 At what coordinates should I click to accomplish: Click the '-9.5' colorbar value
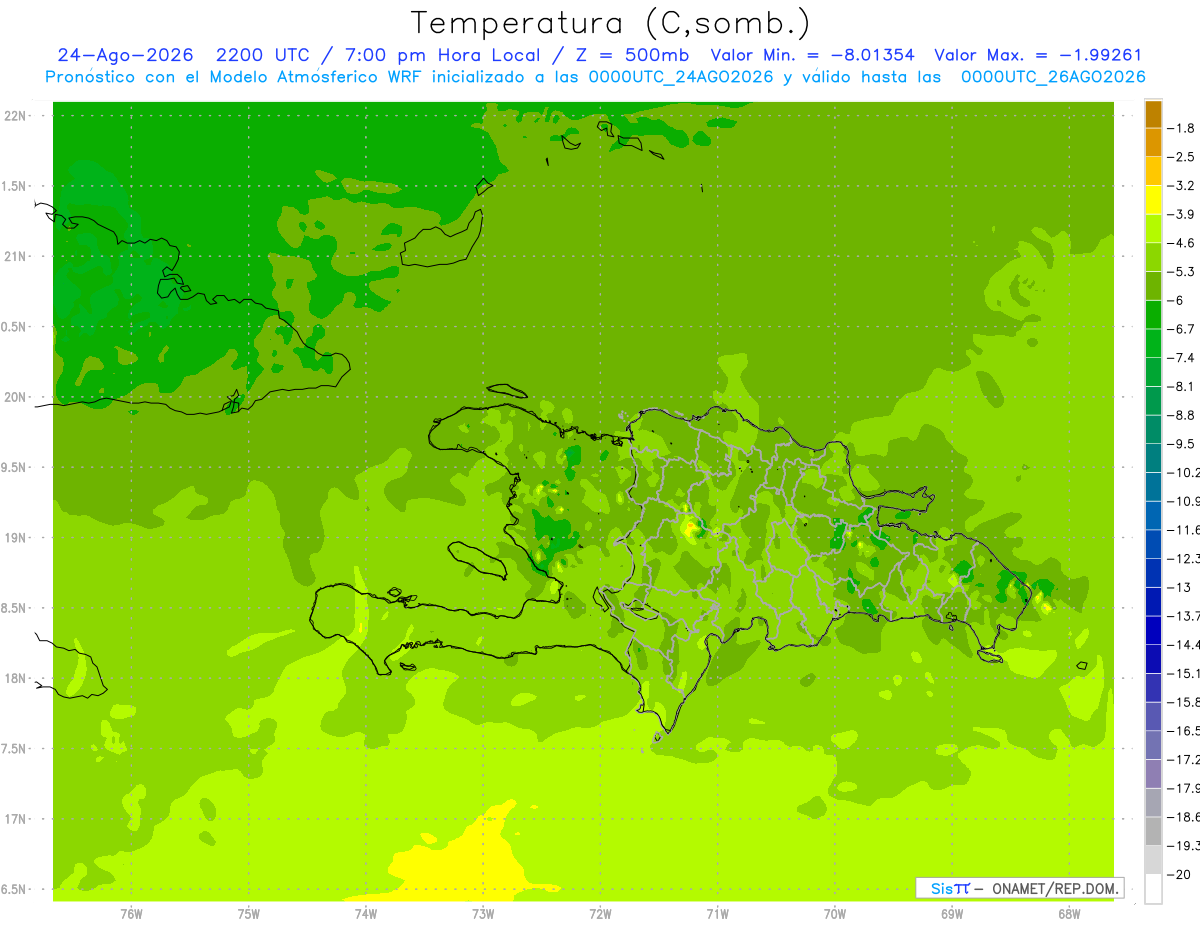point(1181,443)
